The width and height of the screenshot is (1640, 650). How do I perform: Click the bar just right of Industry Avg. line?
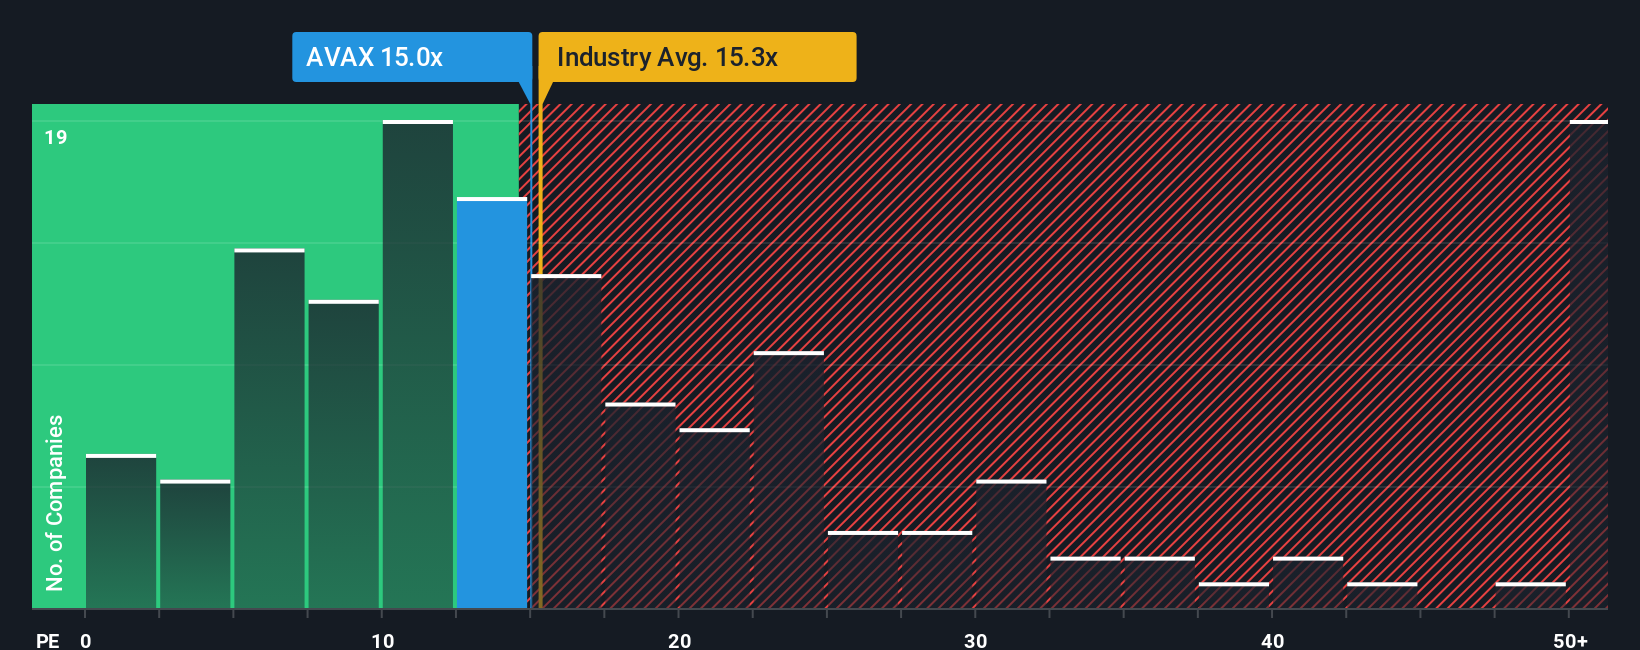click(566, 441)
